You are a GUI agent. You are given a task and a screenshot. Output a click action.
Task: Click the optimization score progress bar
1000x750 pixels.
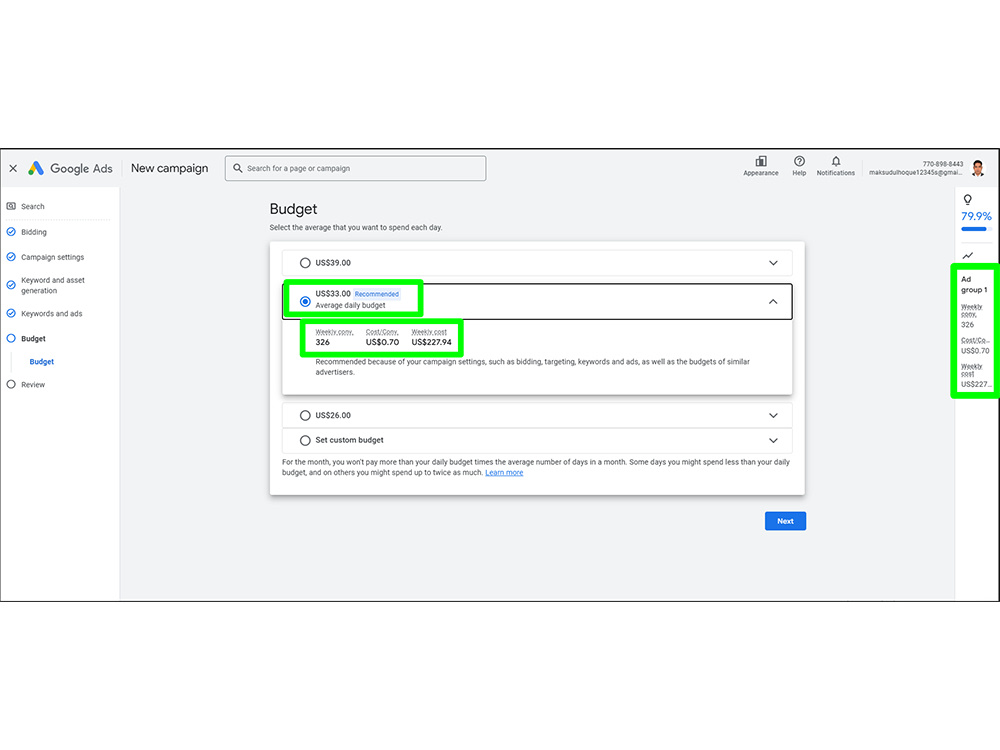pyautogui.click(x=976, y=229)
